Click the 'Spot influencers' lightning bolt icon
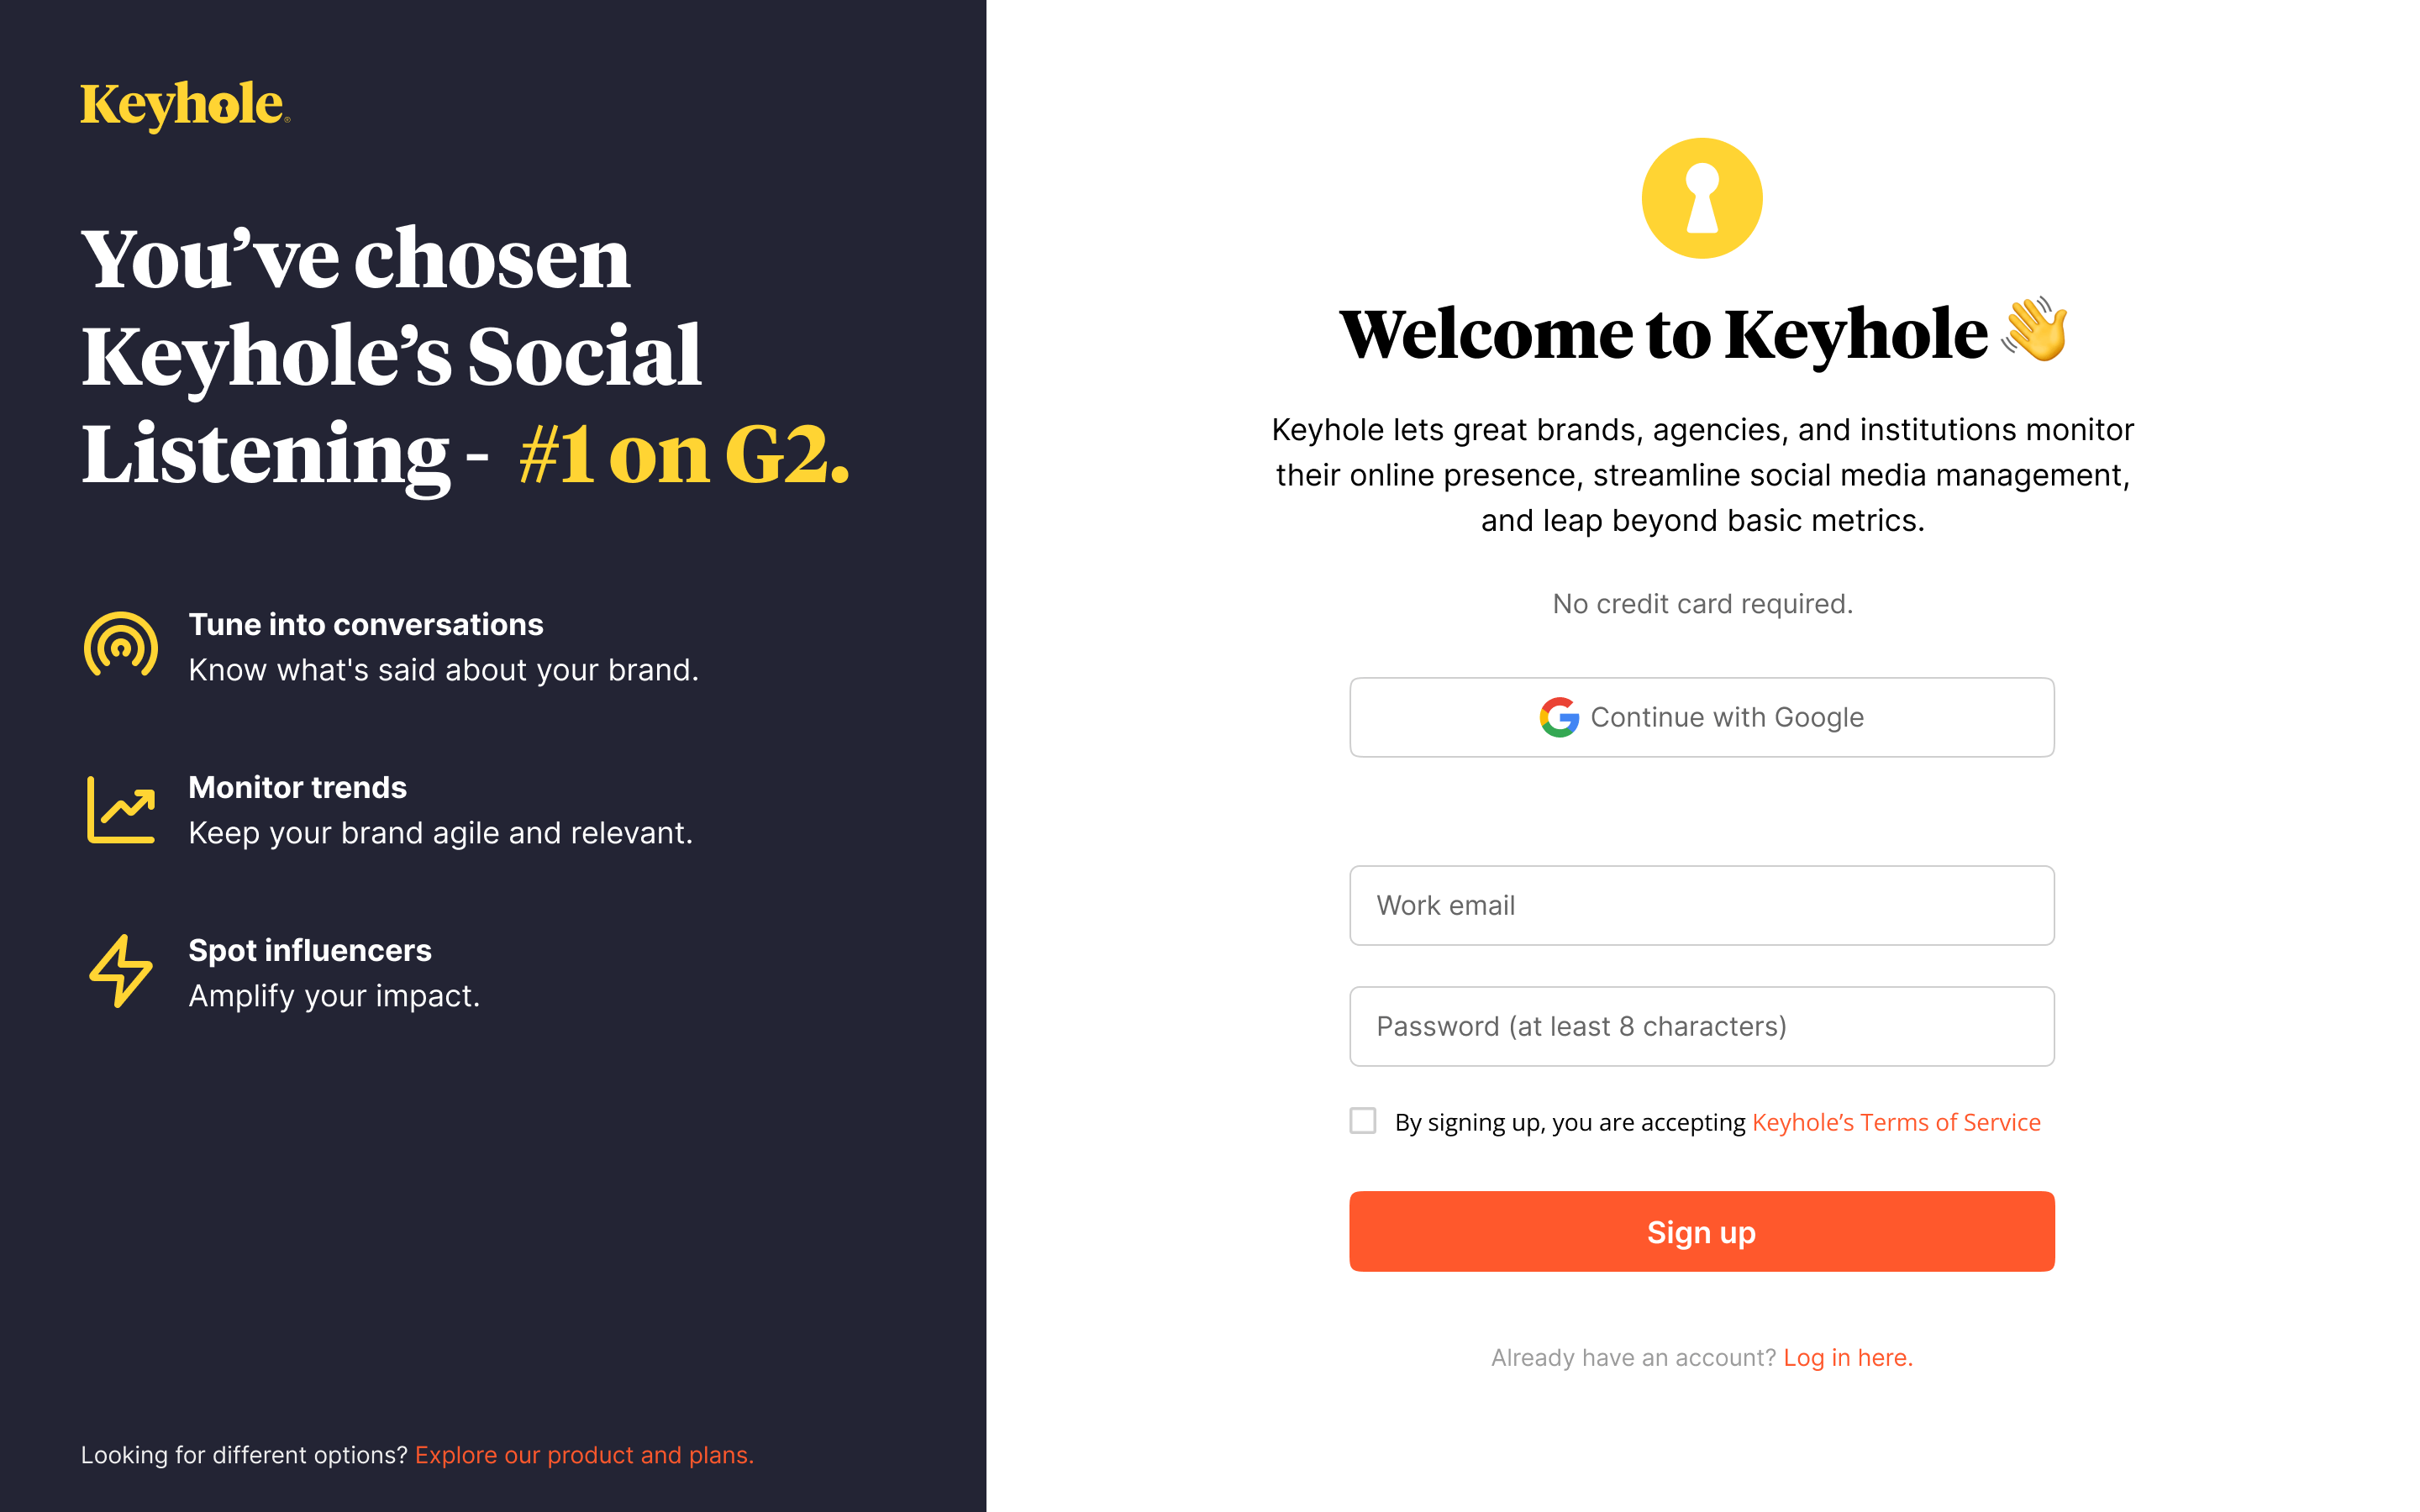 (119, 971)
